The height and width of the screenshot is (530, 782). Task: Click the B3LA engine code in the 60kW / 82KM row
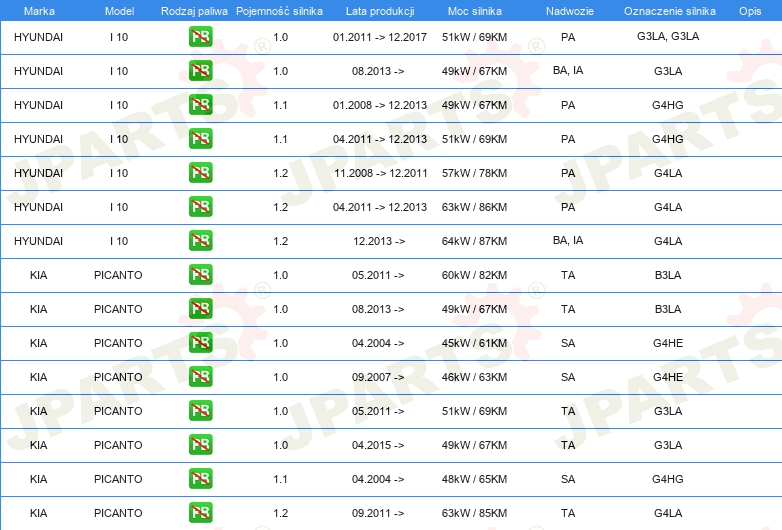tap(668, 275)
